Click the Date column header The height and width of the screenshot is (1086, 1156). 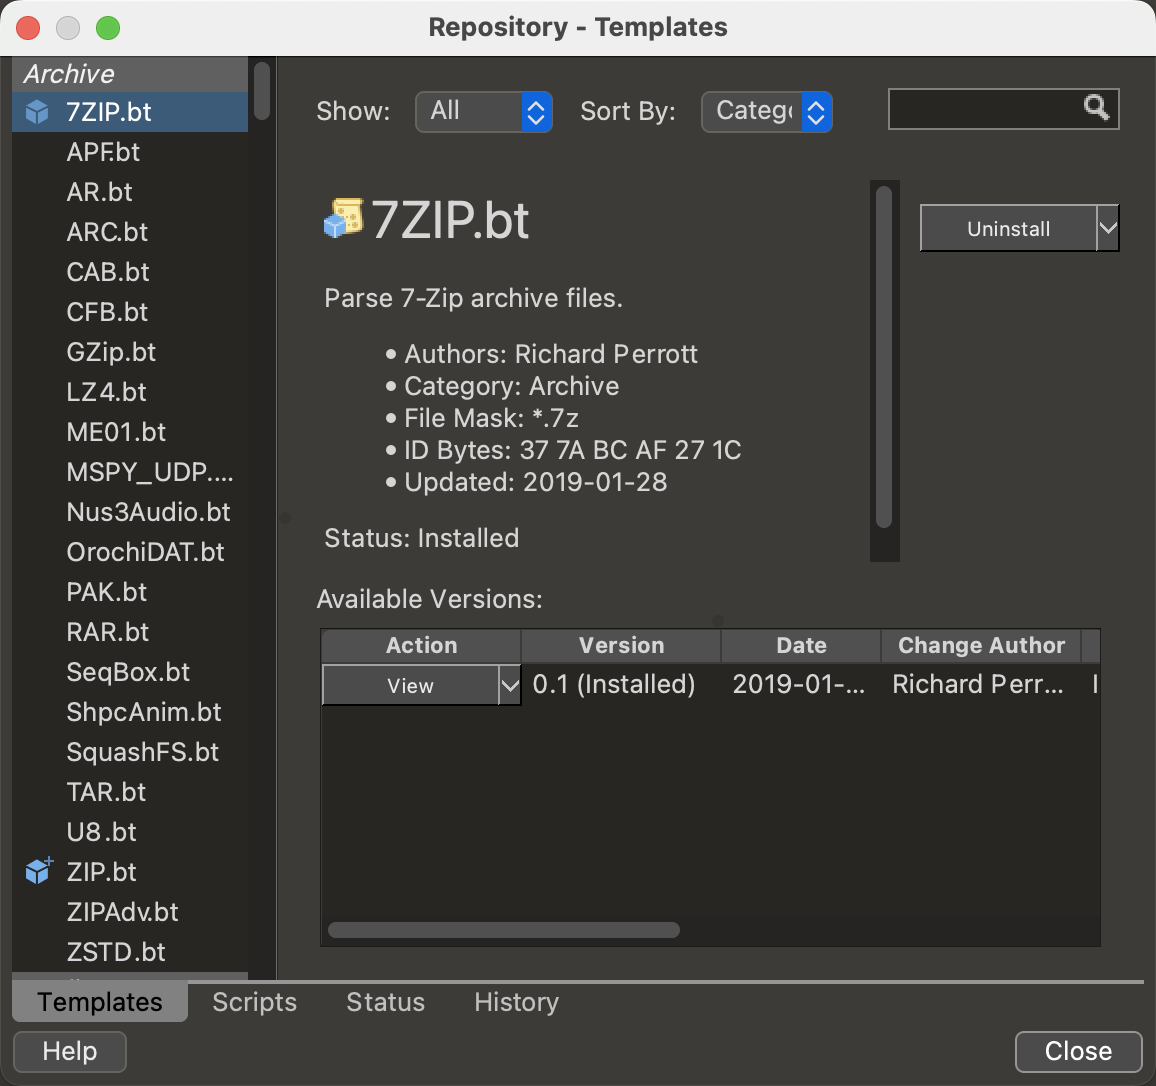click(801, 645)
